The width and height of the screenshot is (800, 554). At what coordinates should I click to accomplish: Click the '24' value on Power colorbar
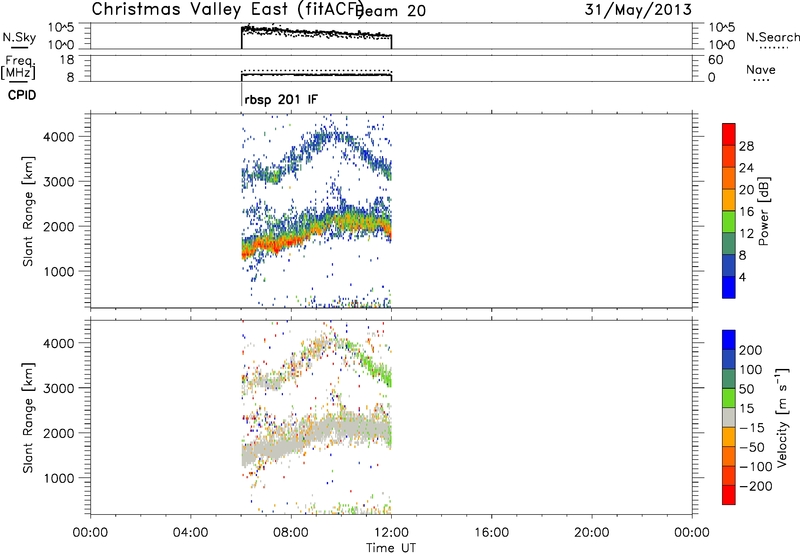tap(746, 168)
